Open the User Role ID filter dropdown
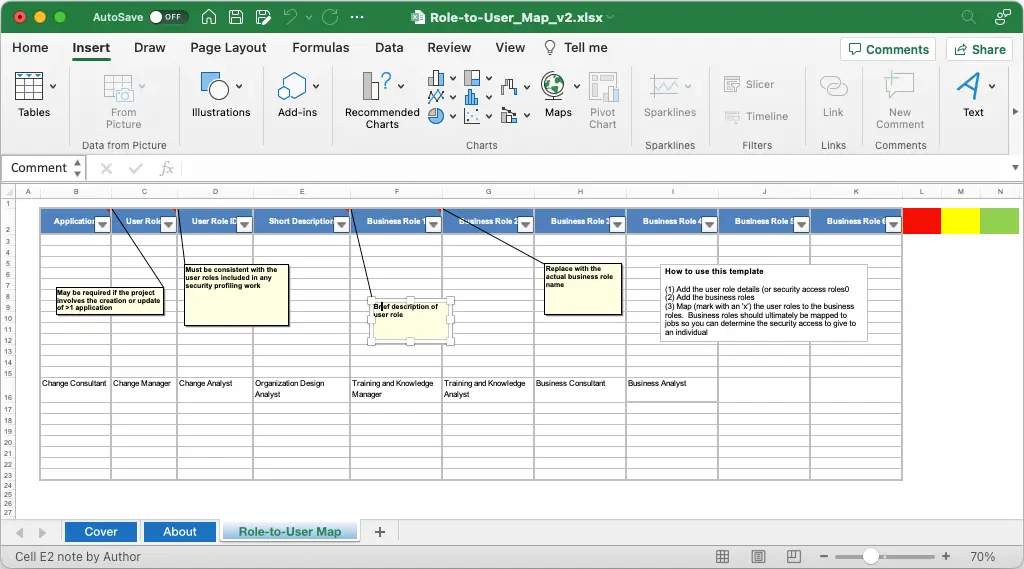The image size is (1024, 569). coord(244,225)
